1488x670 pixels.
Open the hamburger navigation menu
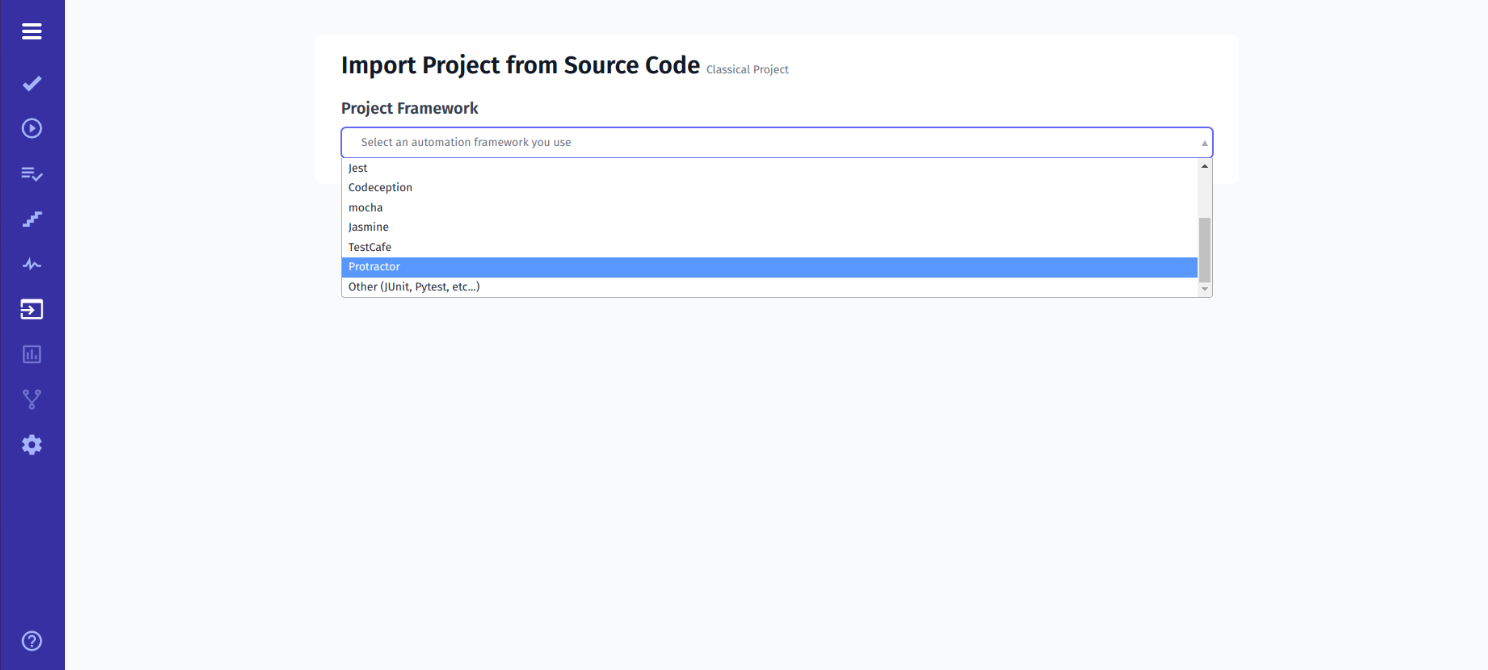pyautogui.click(x=31, y=31)
